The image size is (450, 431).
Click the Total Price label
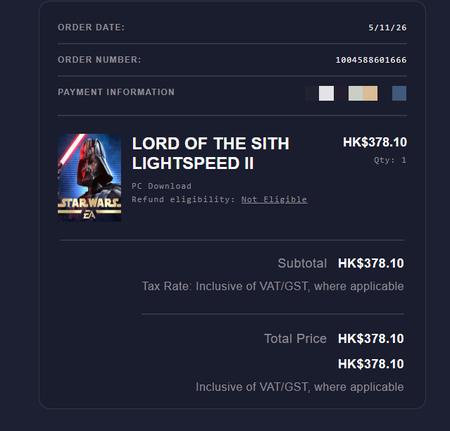coord(295,339)
